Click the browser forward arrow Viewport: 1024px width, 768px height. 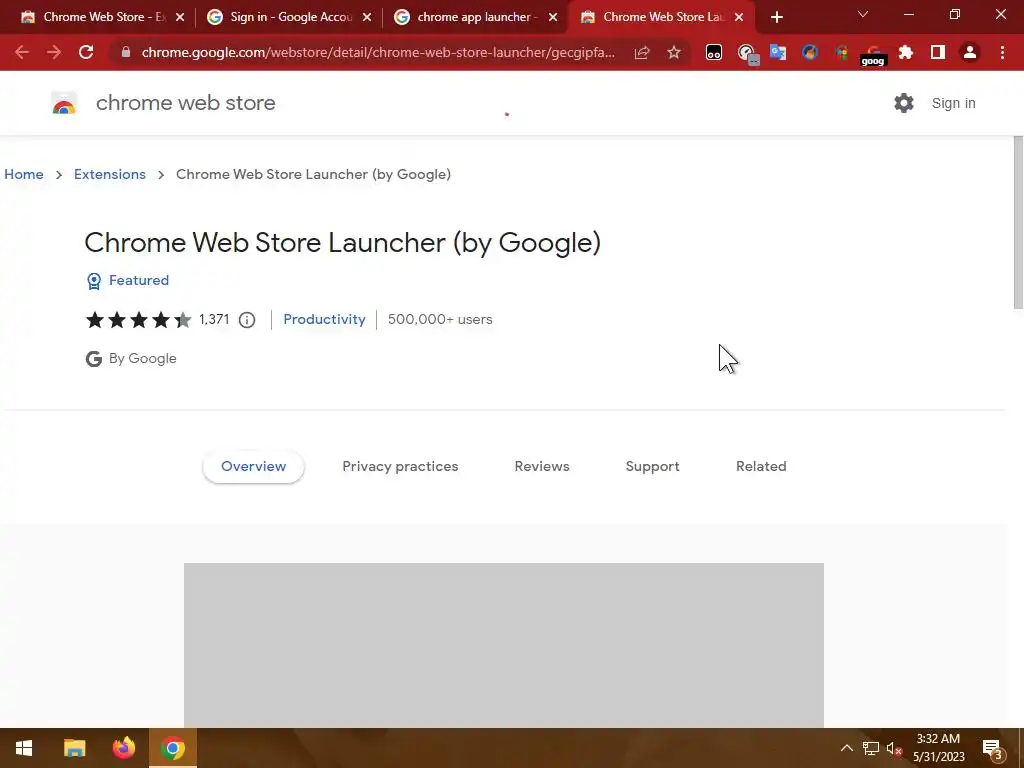[x=54, y=52]
